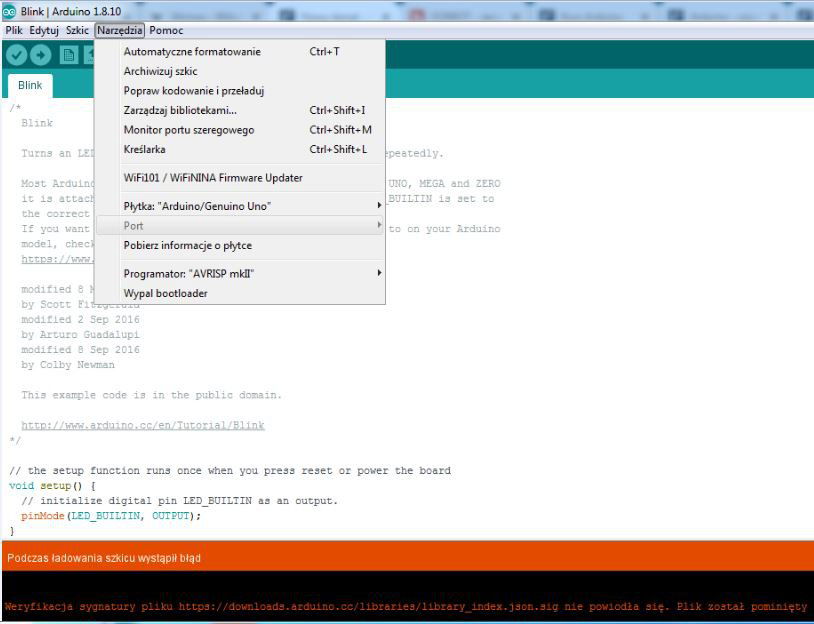
Task: Close the open Narzędzia menu
Action: [119, 30]
